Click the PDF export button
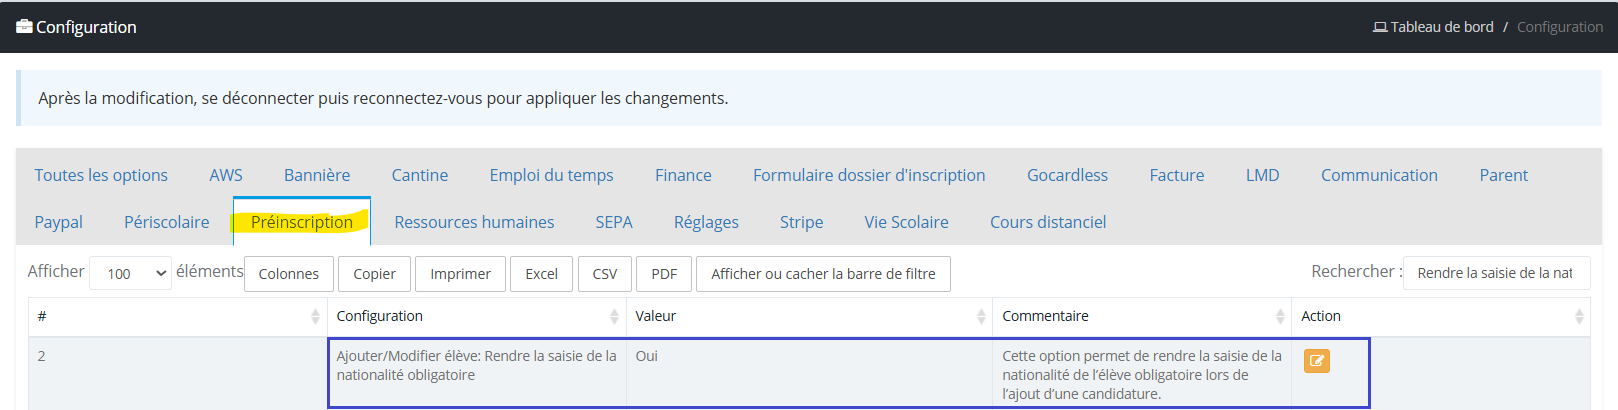This screenshot has height=410, width=1618. point(664,274)
